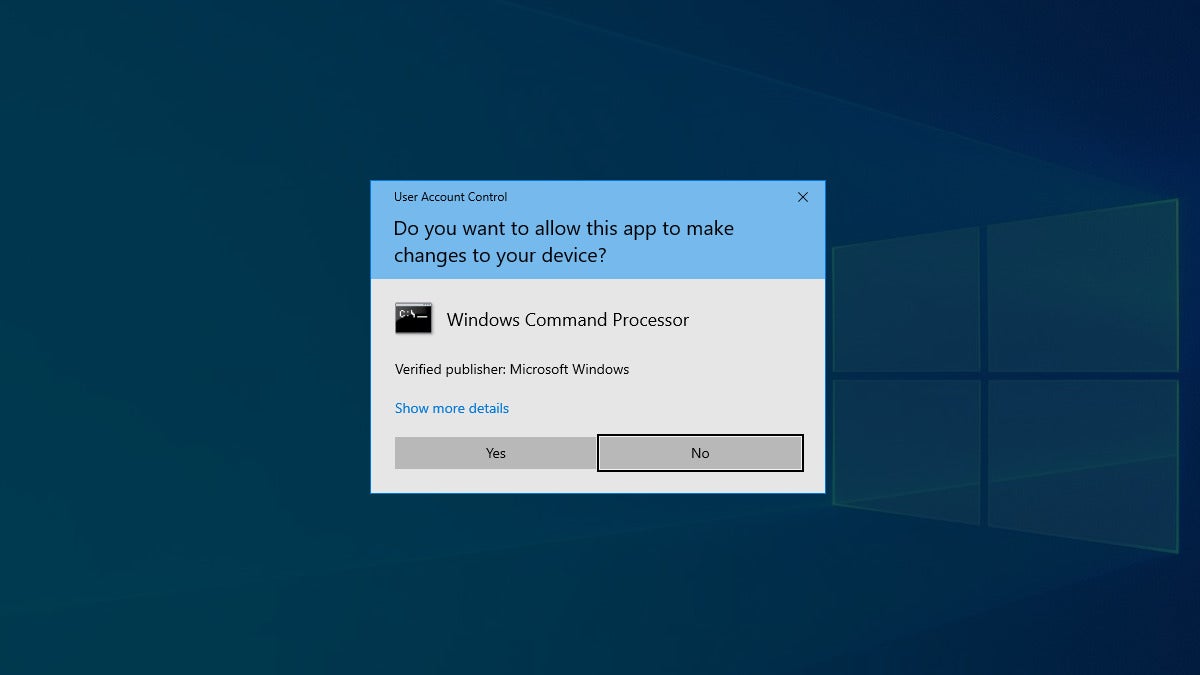1200x675 pixels.
Task: Click the Command Processor console icon
Action: click(x=414, y=318)
